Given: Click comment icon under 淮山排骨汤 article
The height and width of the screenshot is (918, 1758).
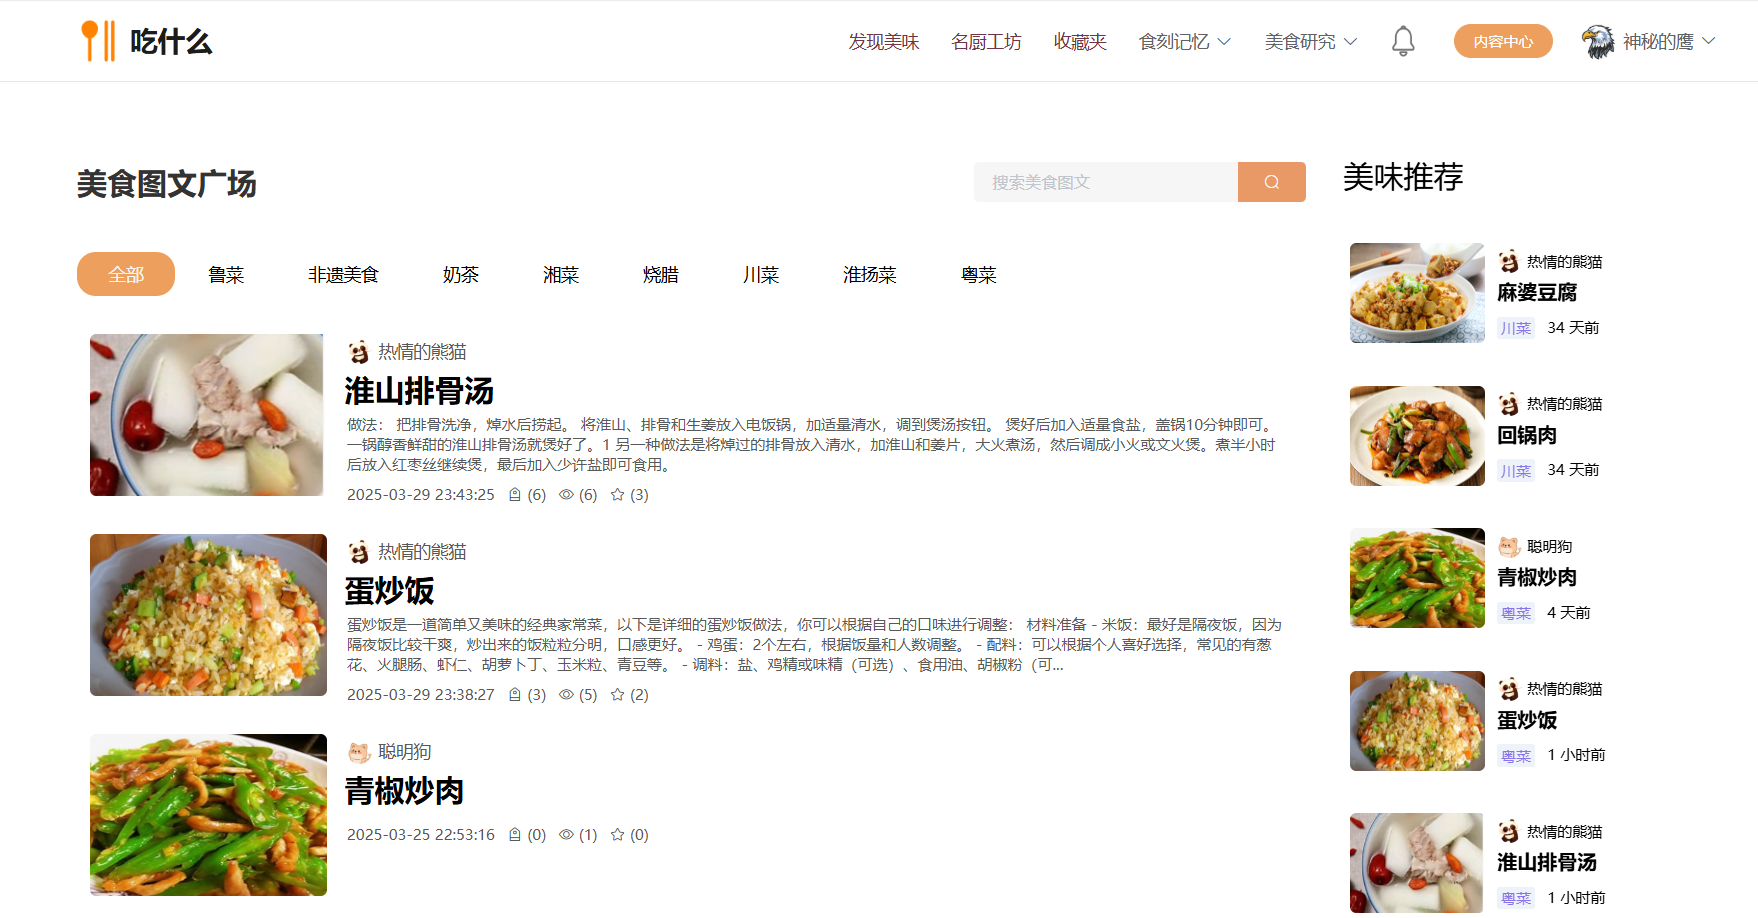Looking at the screenshot, I should 515,495.
